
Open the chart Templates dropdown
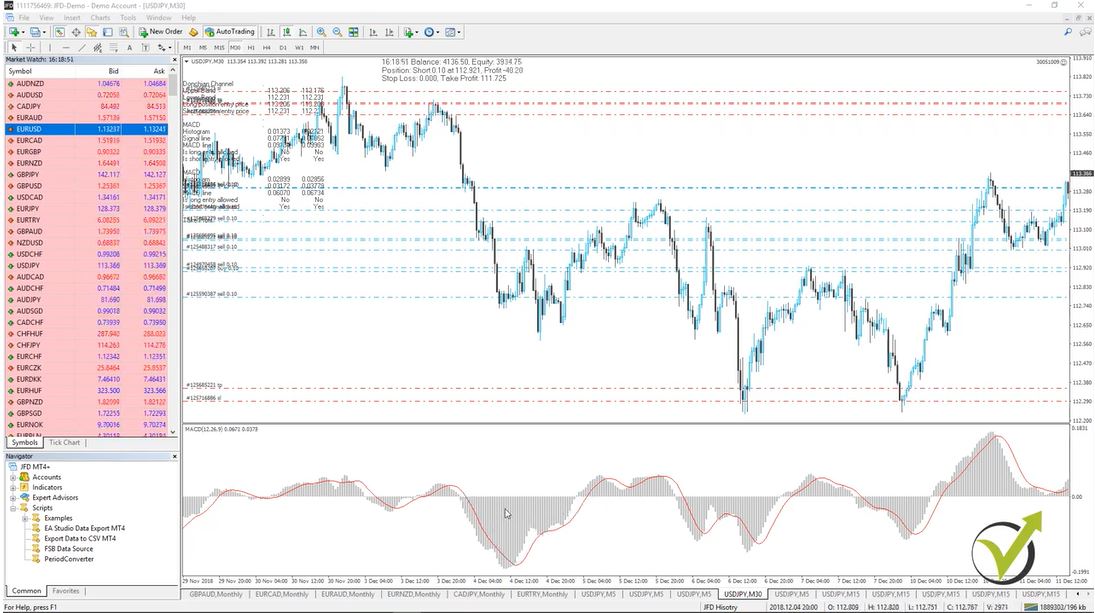pos(450,31)
